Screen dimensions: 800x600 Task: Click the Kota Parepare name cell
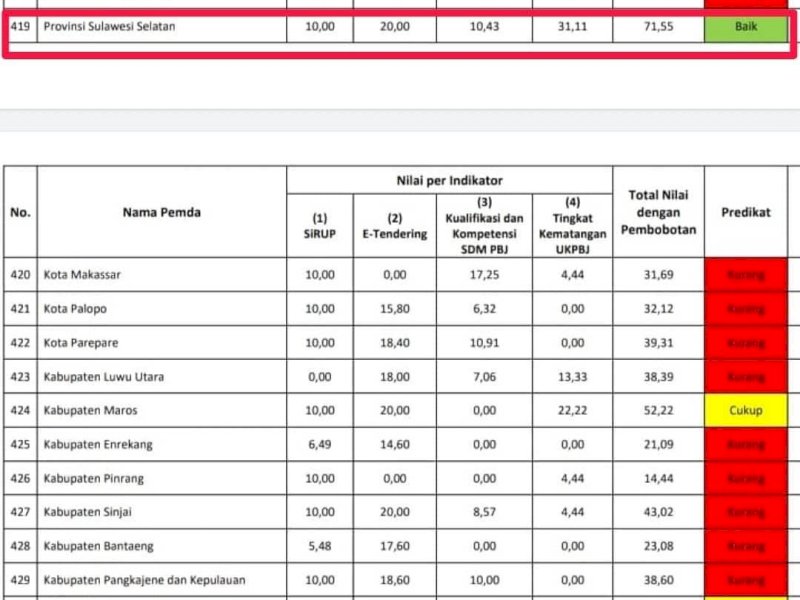(x=81, y=342)
